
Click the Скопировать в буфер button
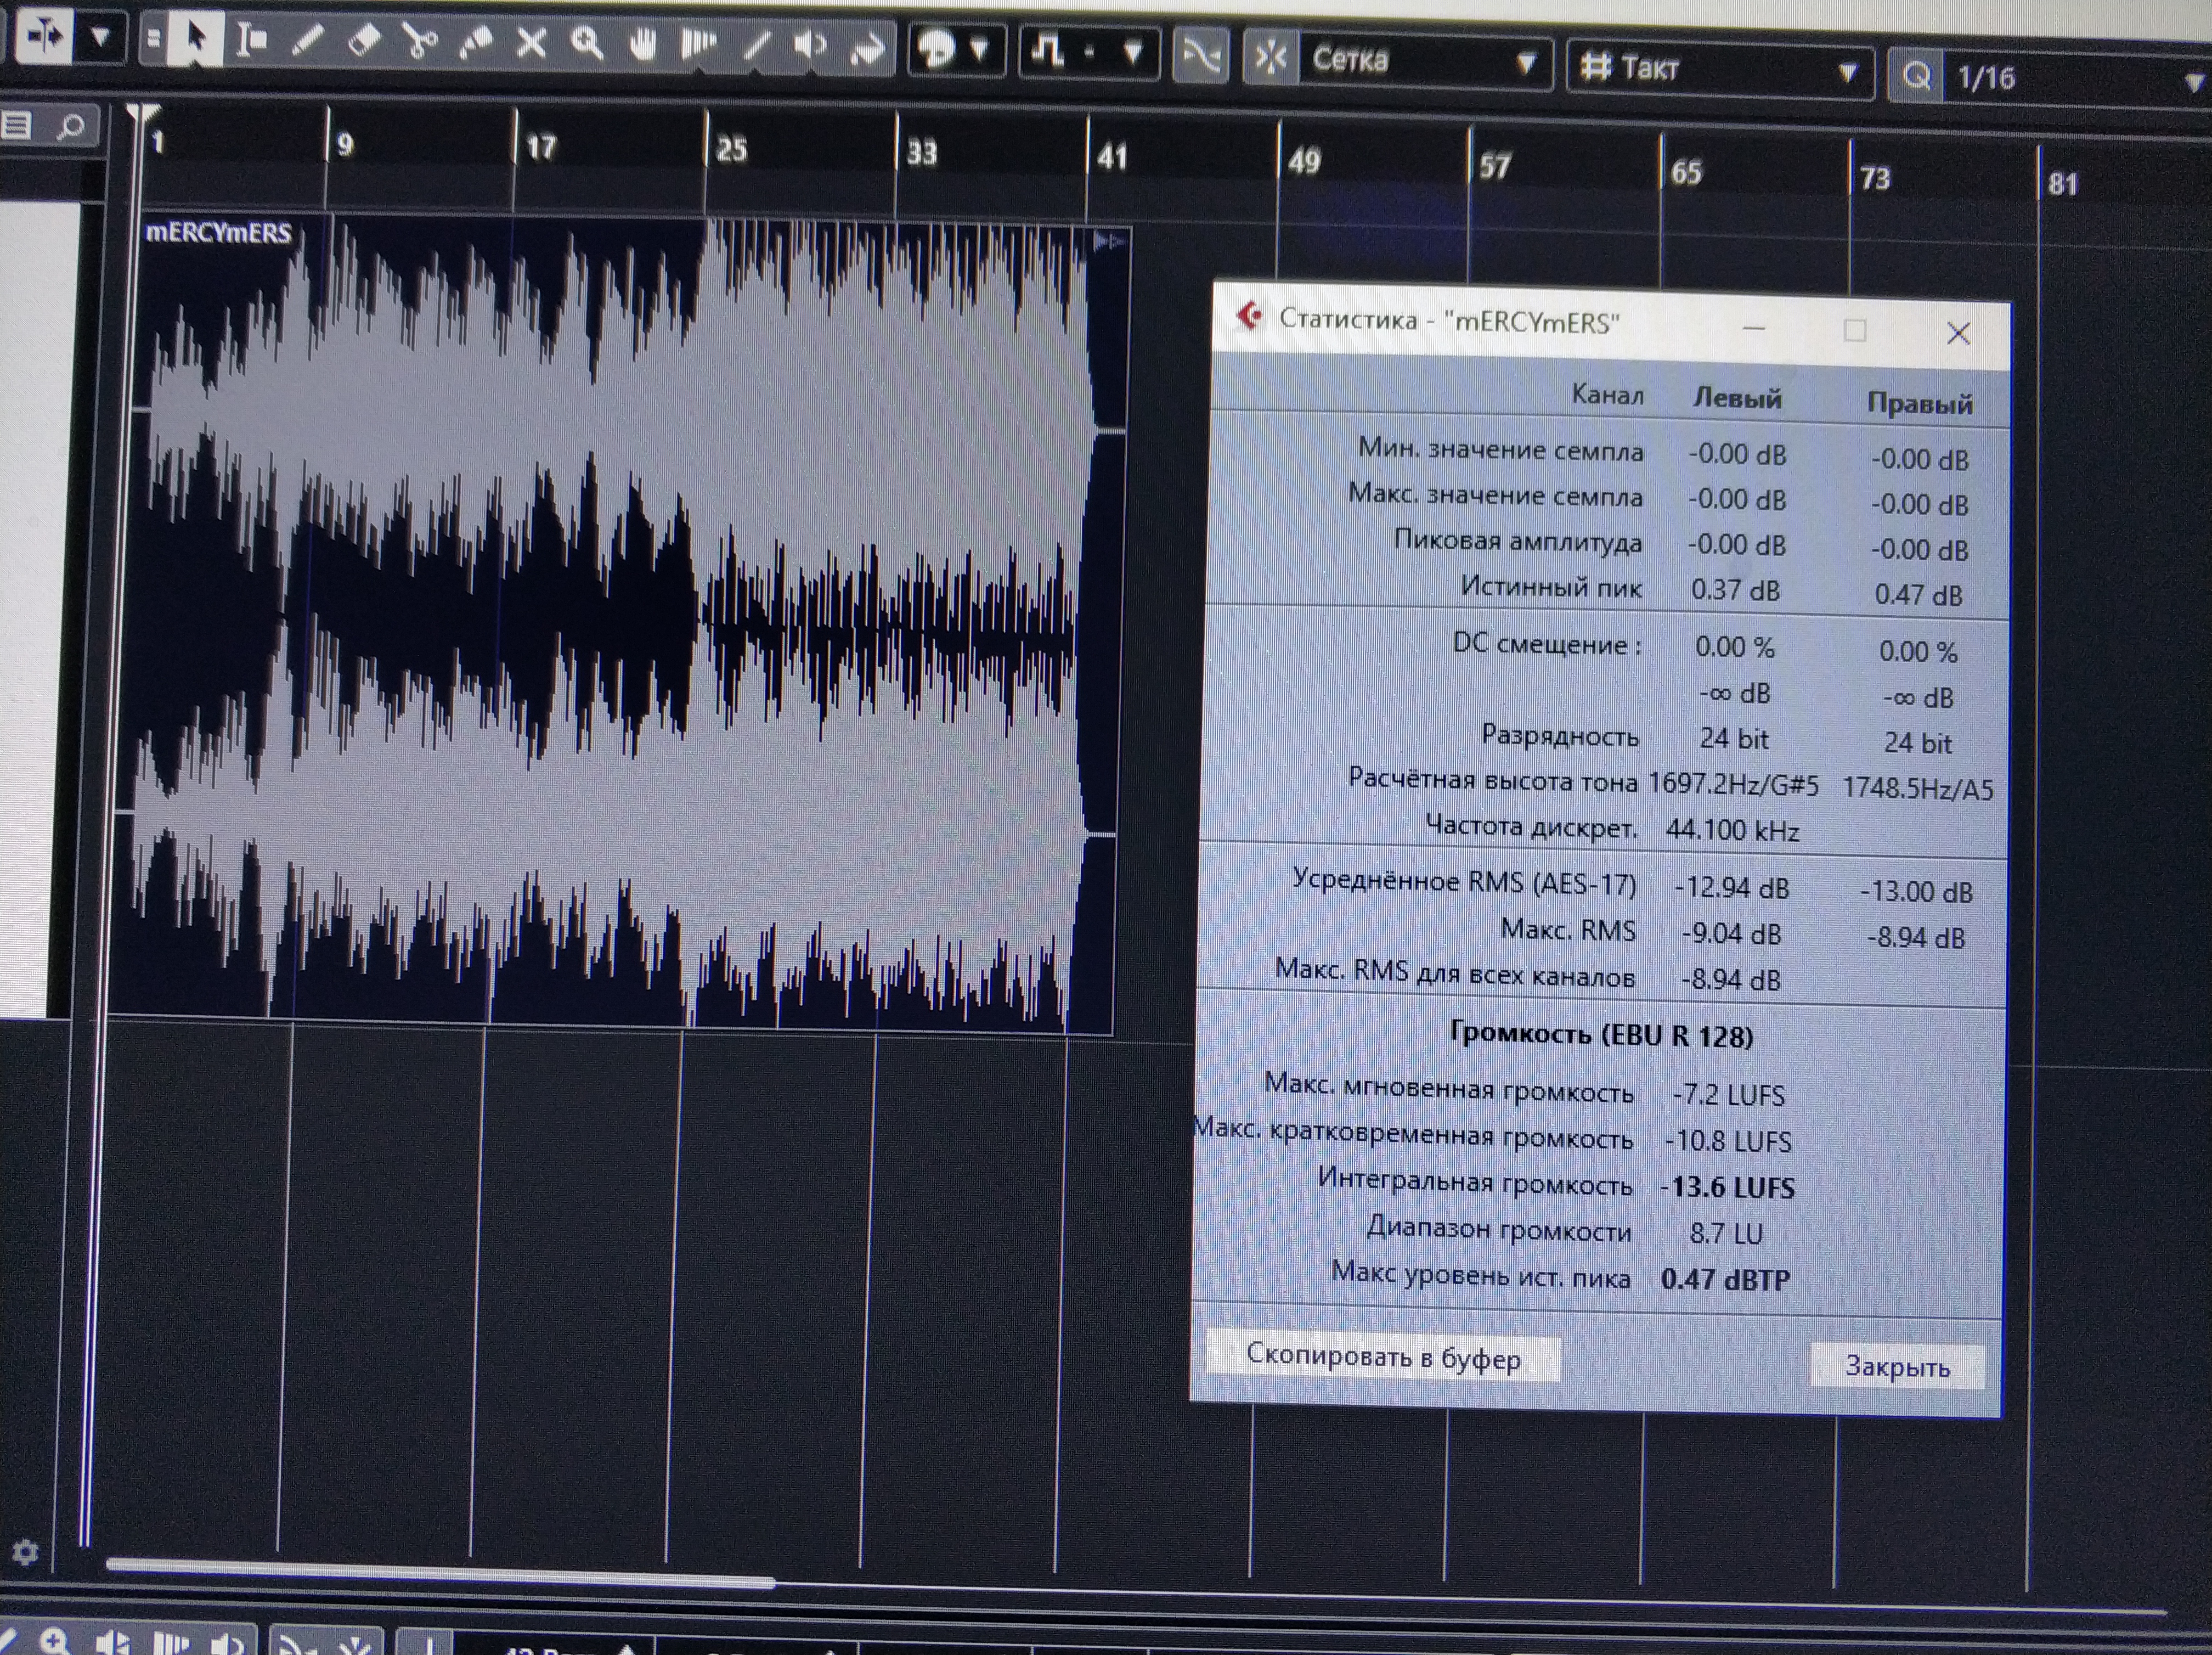click(x=1382, y=1358)
